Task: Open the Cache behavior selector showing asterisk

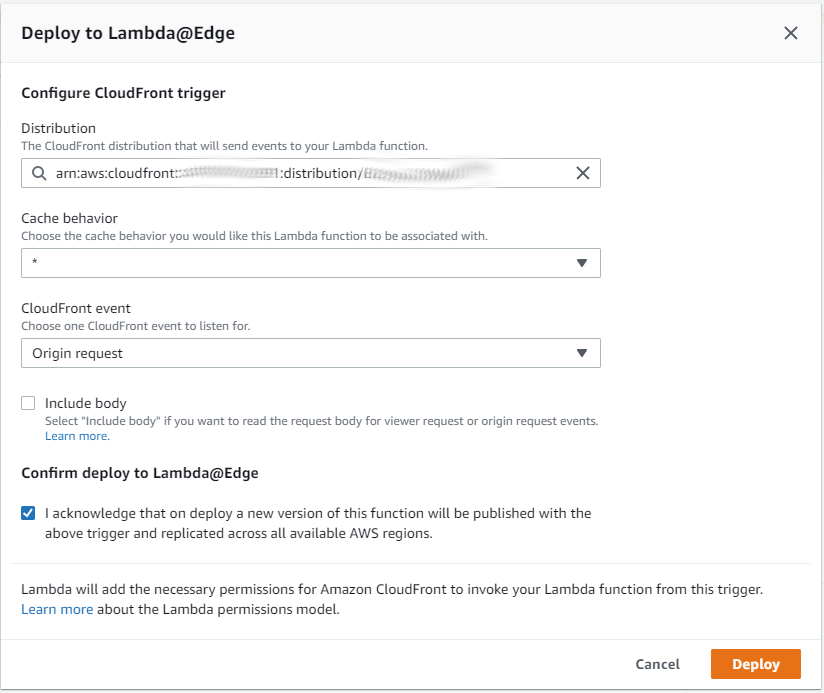Action: click(x=300, y=263)
